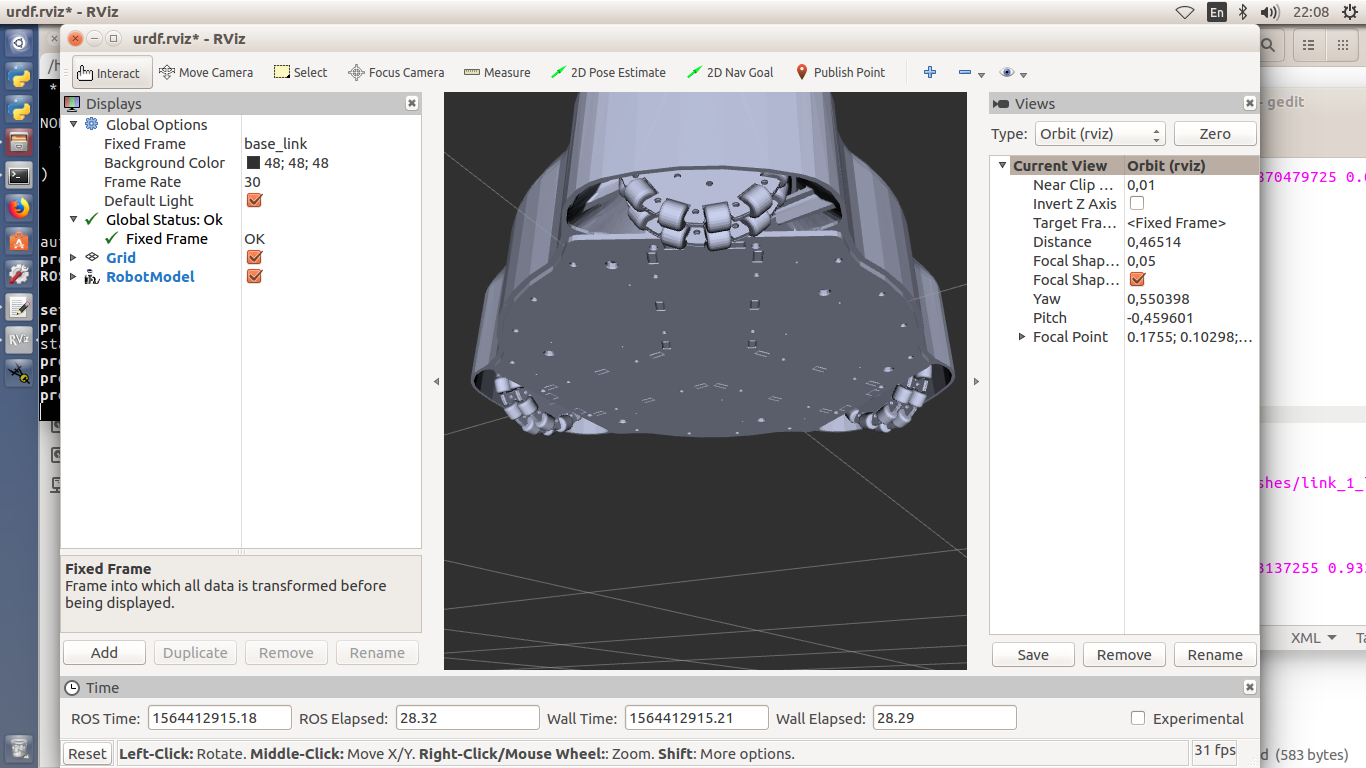The width and height of the screenshot is (1366, 768).
Task: Click the system volume icon
Action: click(x=1270, y=12)
